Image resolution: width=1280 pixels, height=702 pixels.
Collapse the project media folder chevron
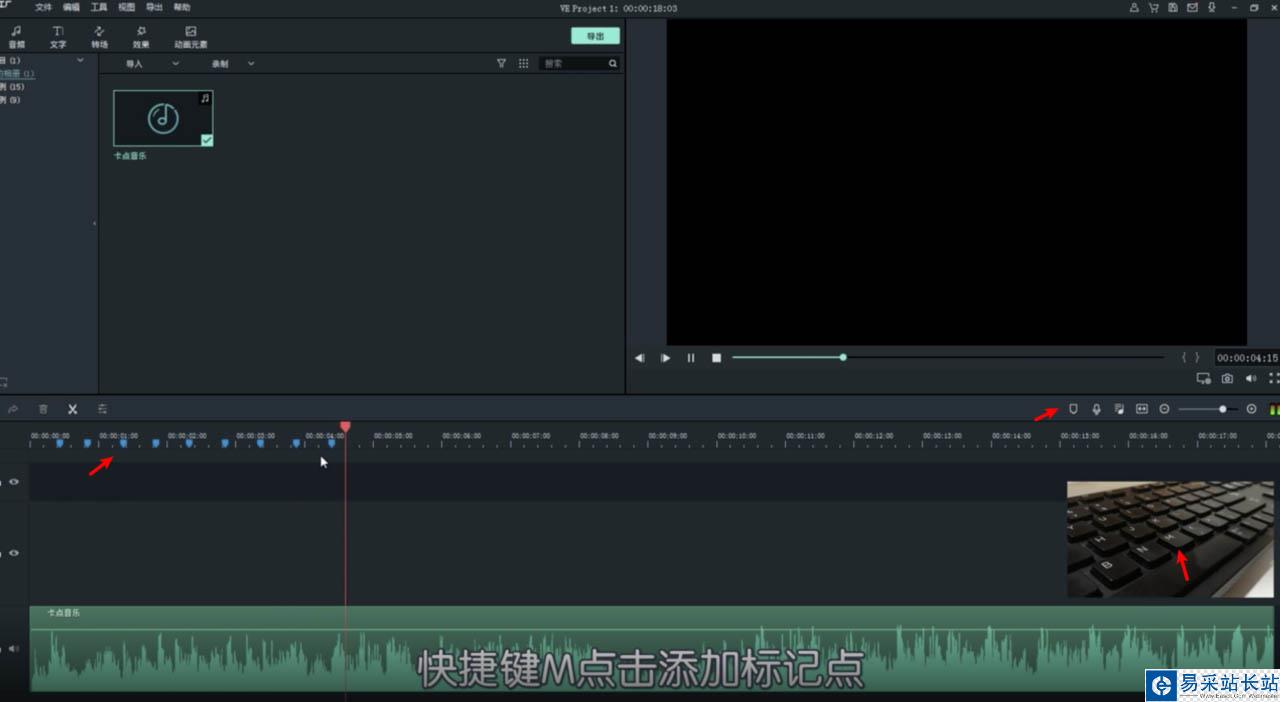(81, 61)
